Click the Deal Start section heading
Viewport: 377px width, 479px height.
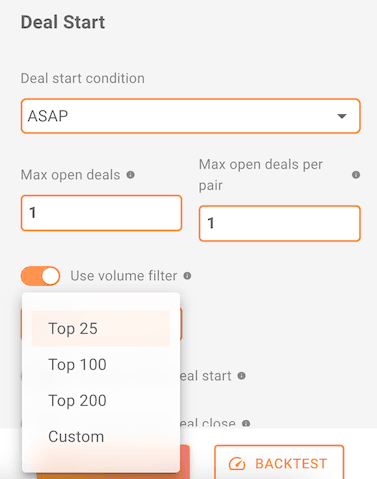63,22
